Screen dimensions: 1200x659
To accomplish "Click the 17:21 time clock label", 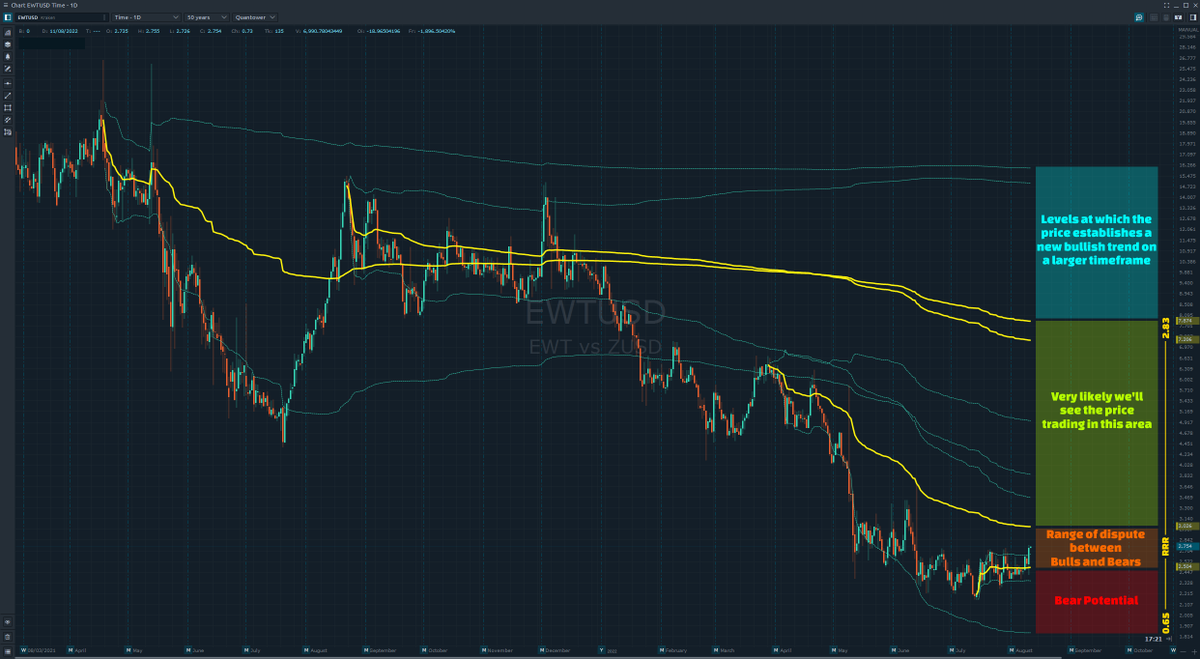I will (1153, 638).
